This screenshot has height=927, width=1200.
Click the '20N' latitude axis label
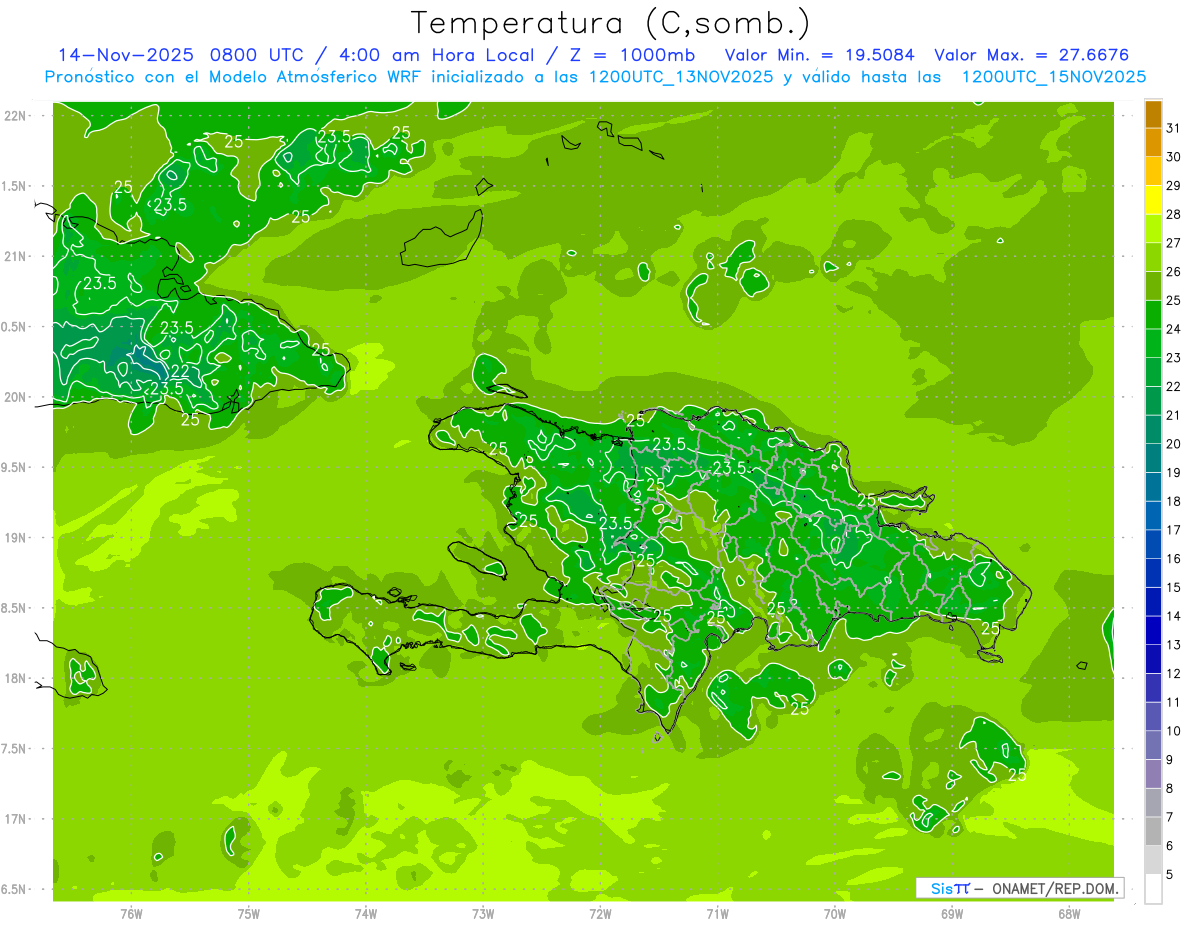pyautogui.click(x=16, y=398)
